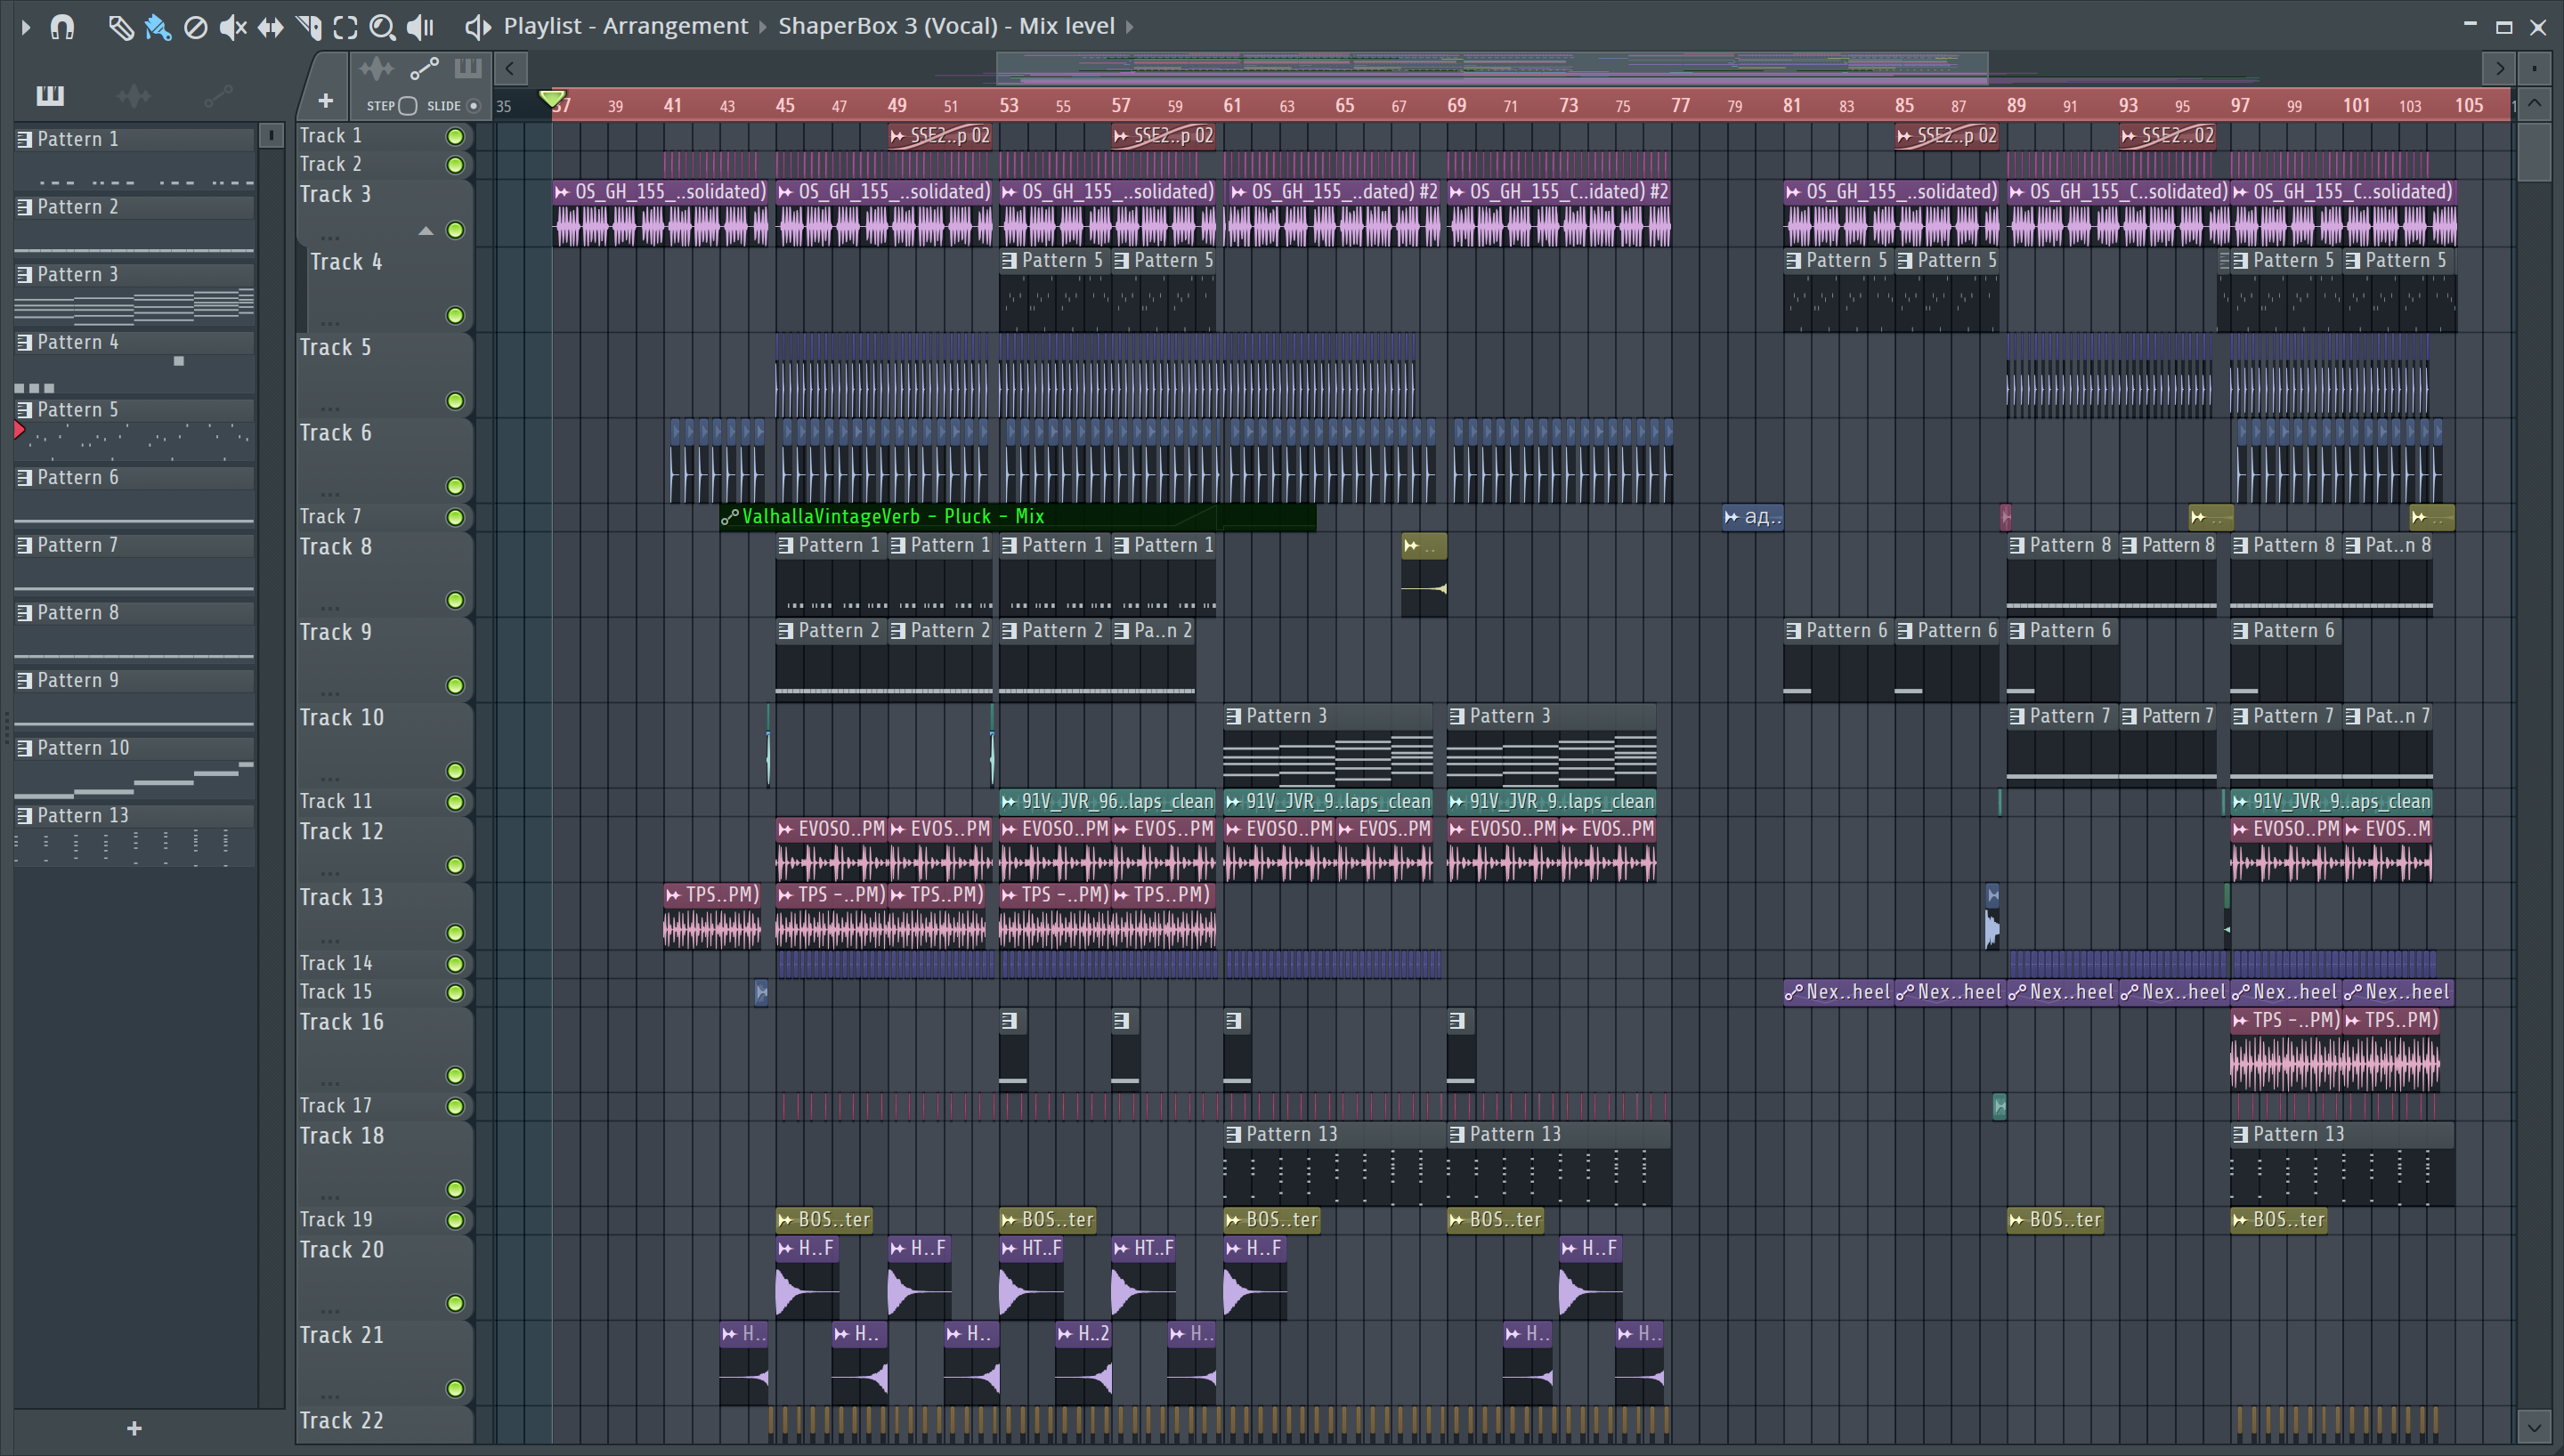Viewport: 2564px width, 1456px height.
Task: Open the Playlist - Arrangement selector
Action: [625, 26]
